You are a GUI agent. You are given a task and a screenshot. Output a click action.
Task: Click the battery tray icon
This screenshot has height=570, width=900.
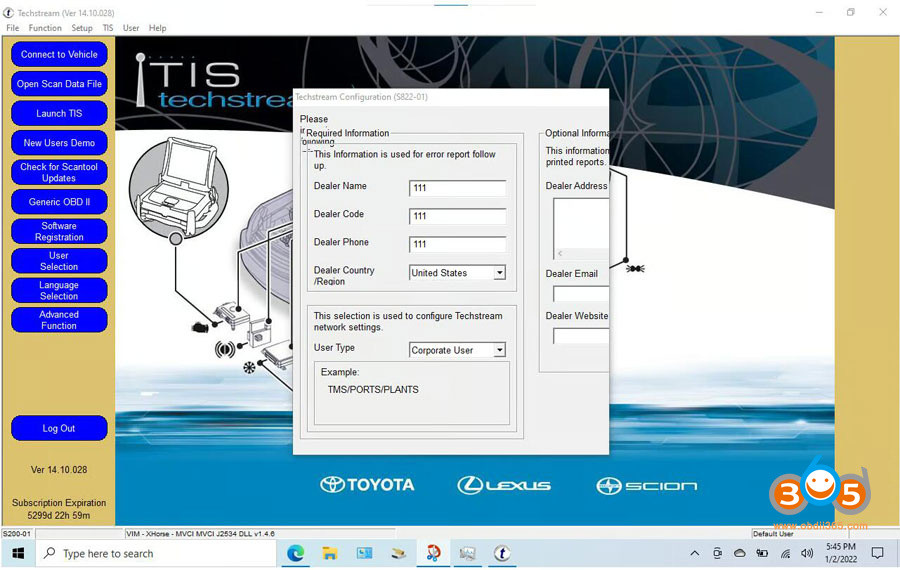(762, 553)
